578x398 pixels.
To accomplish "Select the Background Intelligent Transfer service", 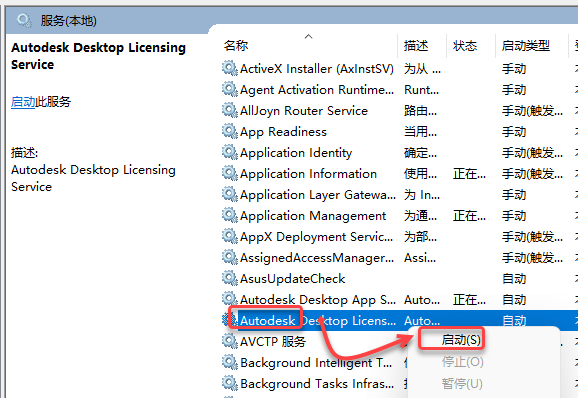I will (x=316, y=363).
